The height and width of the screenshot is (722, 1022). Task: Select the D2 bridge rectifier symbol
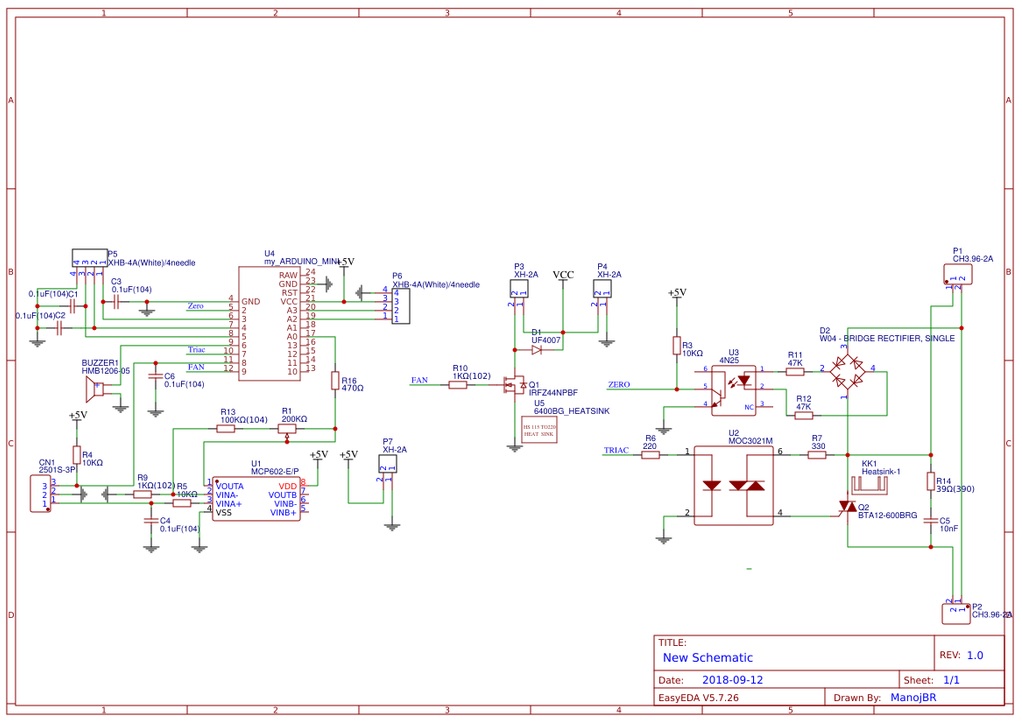pyautogui.click(x=847, y=371)
